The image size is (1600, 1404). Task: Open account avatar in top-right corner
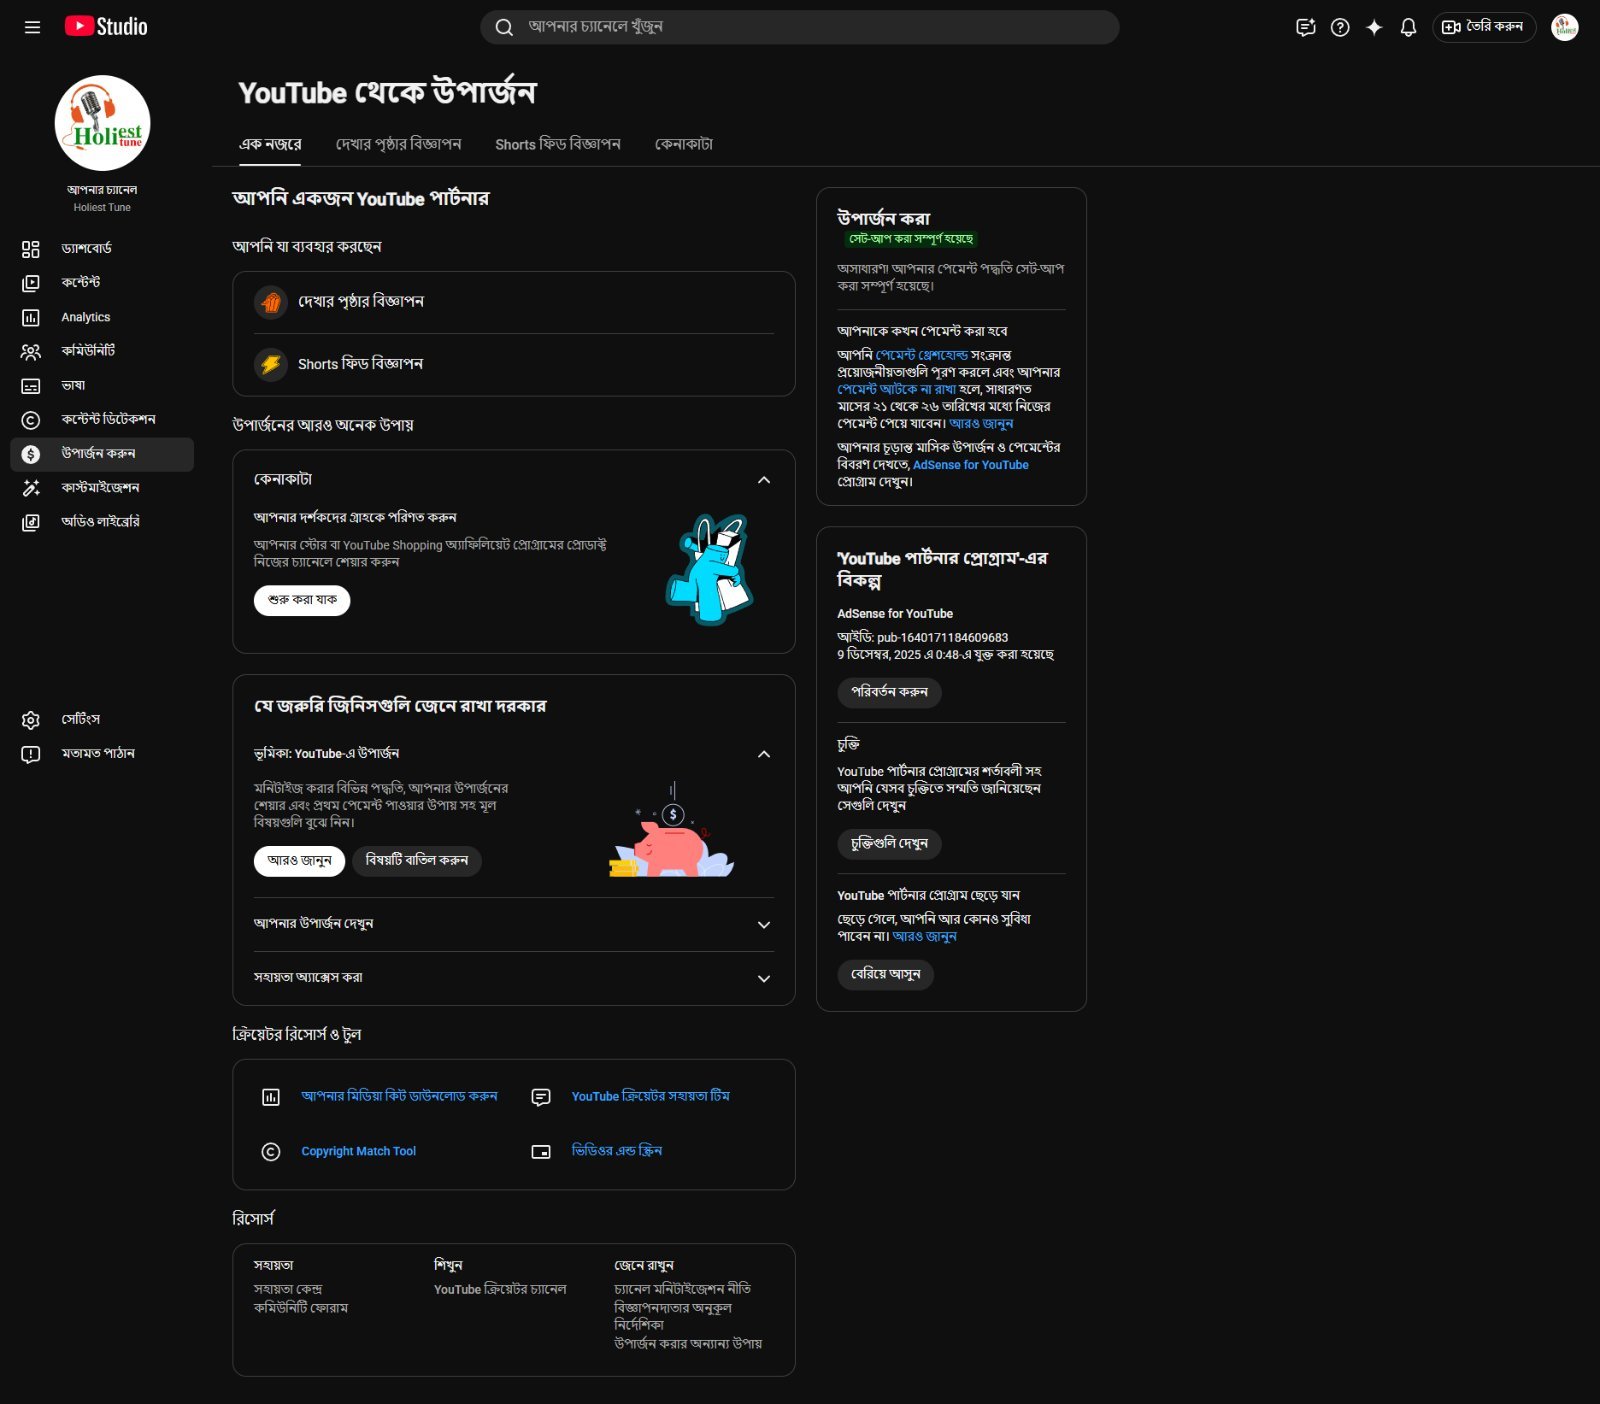[x=1564, y=27]
